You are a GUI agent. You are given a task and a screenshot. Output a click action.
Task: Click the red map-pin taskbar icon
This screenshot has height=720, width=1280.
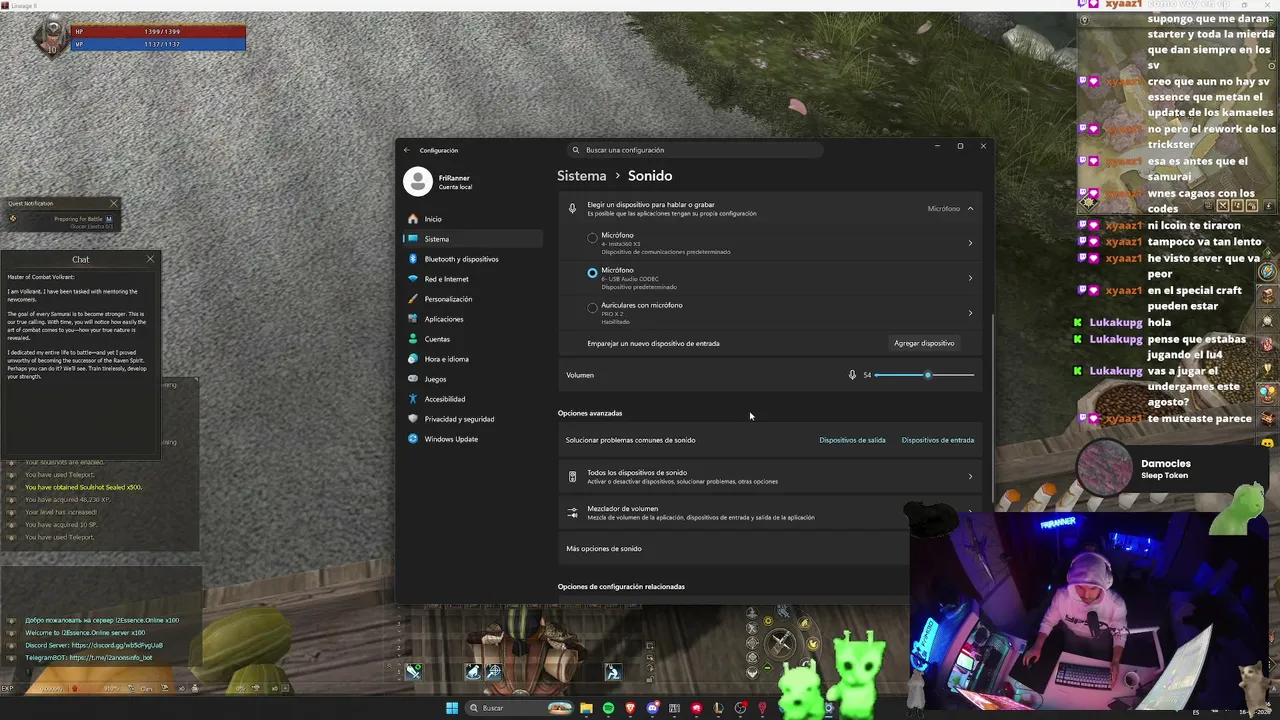pyautogui.click(x=762, y=708)
